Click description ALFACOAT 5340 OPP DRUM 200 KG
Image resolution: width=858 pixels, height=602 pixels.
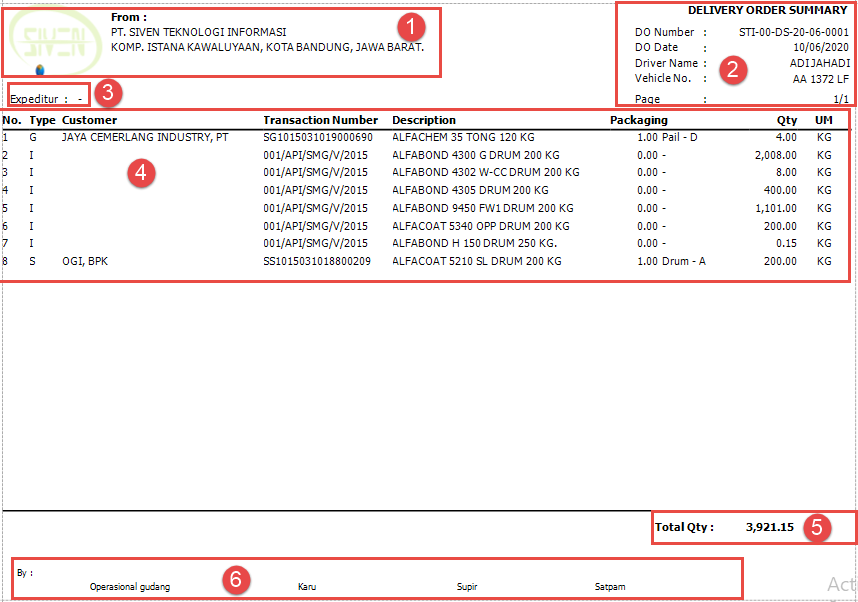pos(481,226)
